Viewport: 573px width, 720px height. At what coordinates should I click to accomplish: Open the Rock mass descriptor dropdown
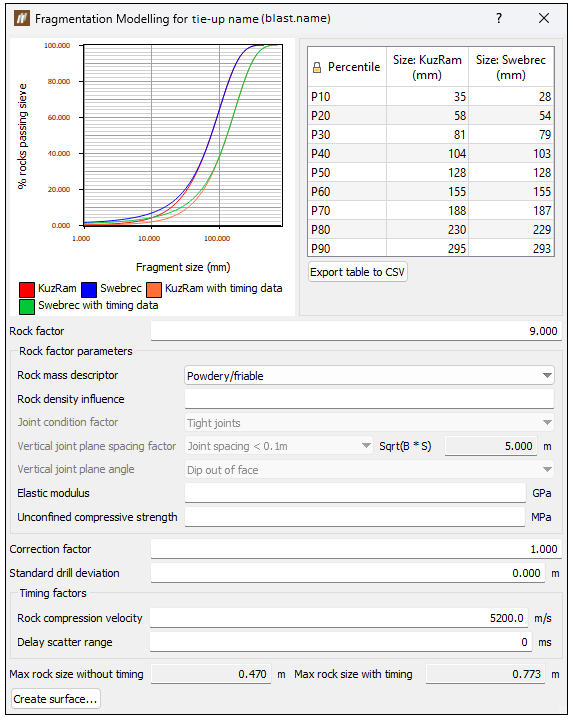369,376
